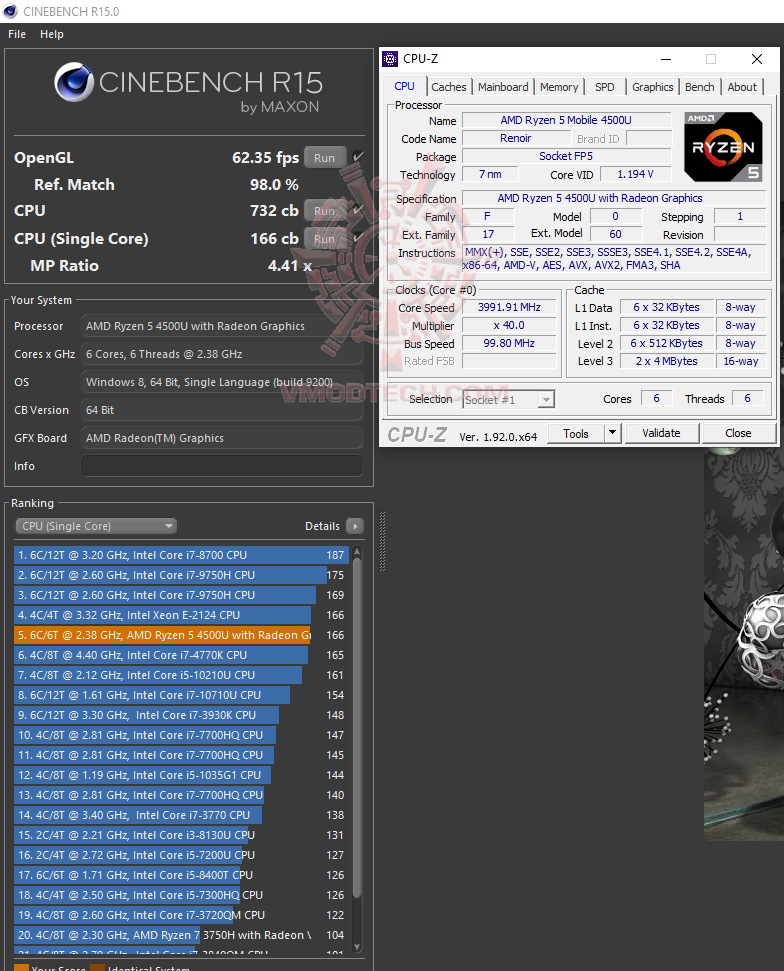Image resolution: width=784 pixels, height=971 pixels.
Task: Toggle the CPU test checkbox
Action: [357, 211]
